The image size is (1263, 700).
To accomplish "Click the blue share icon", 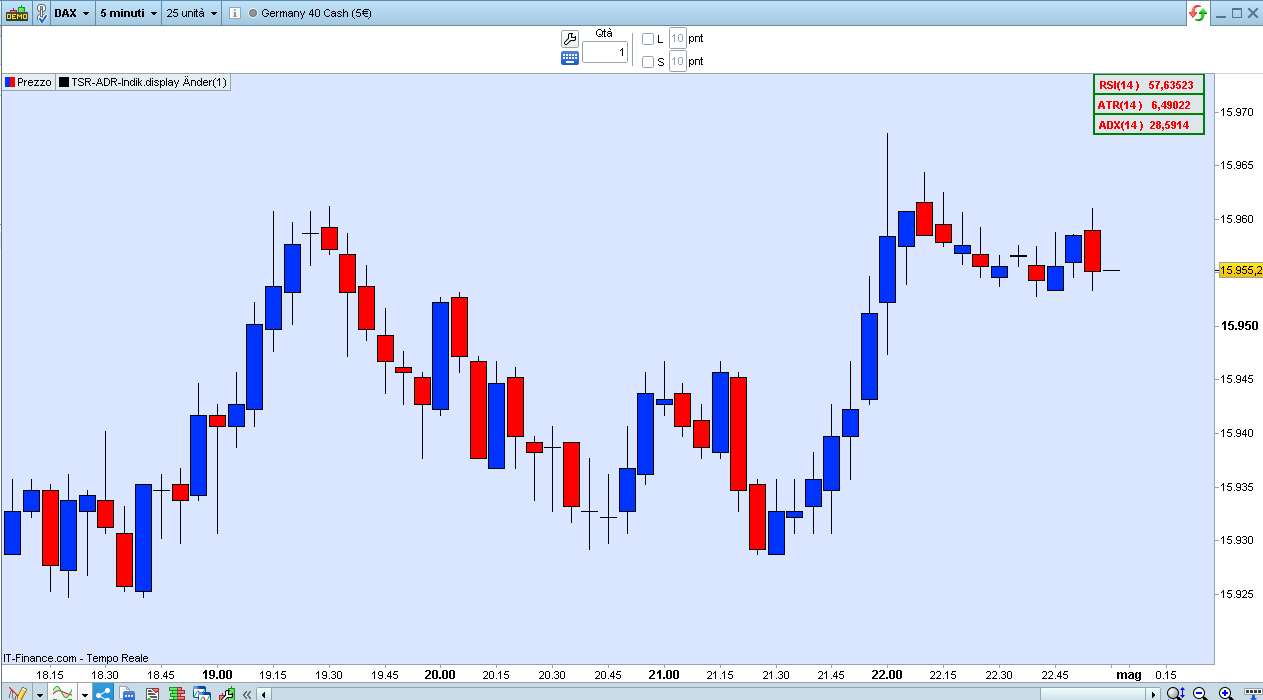I will pos(104,692).
